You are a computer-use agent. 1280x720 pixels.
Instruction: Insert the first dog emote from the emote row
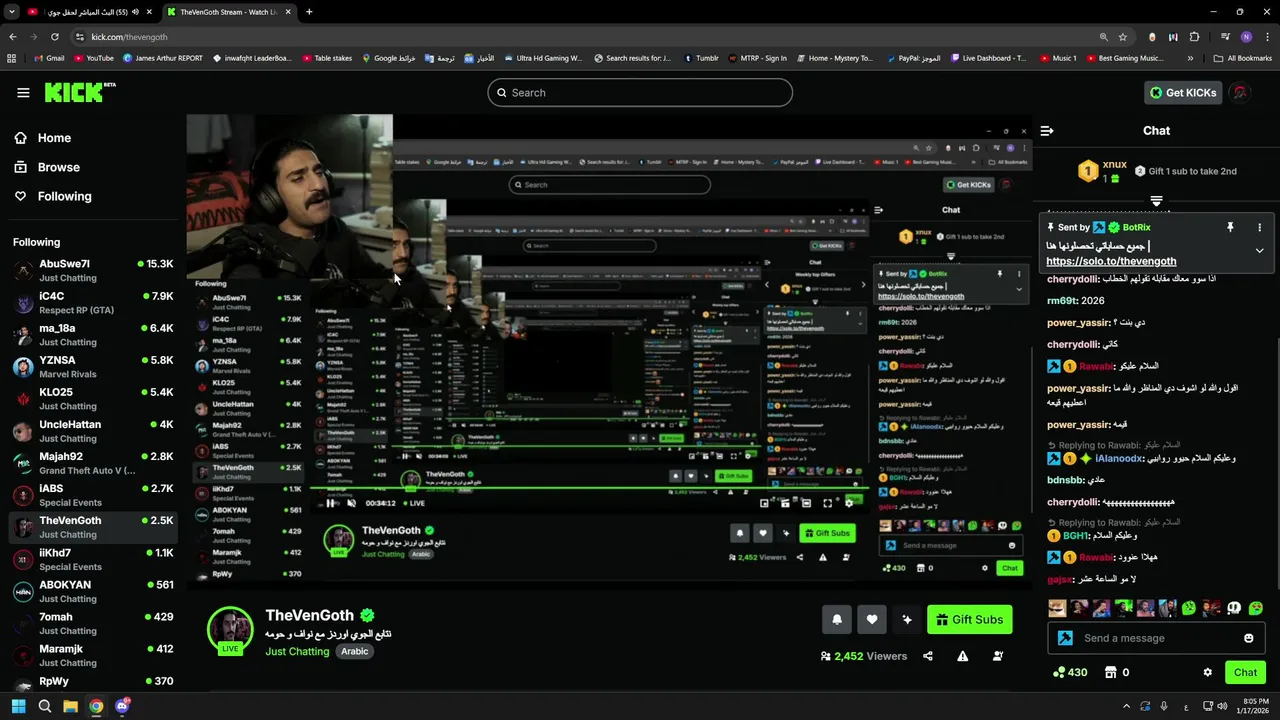pyautogui.click(x=1057, y=608)
